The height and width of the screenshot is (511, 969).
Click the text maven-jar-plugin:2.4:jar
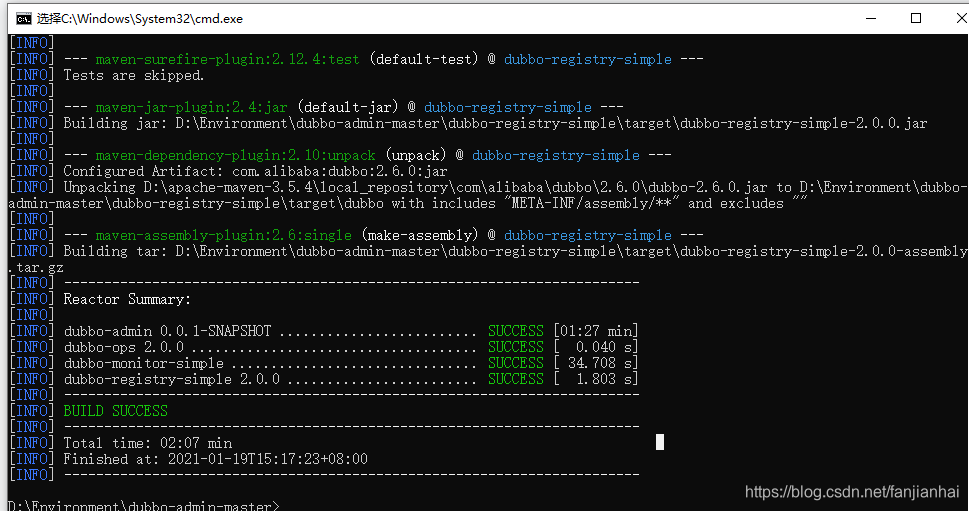[x=192, y=108]
